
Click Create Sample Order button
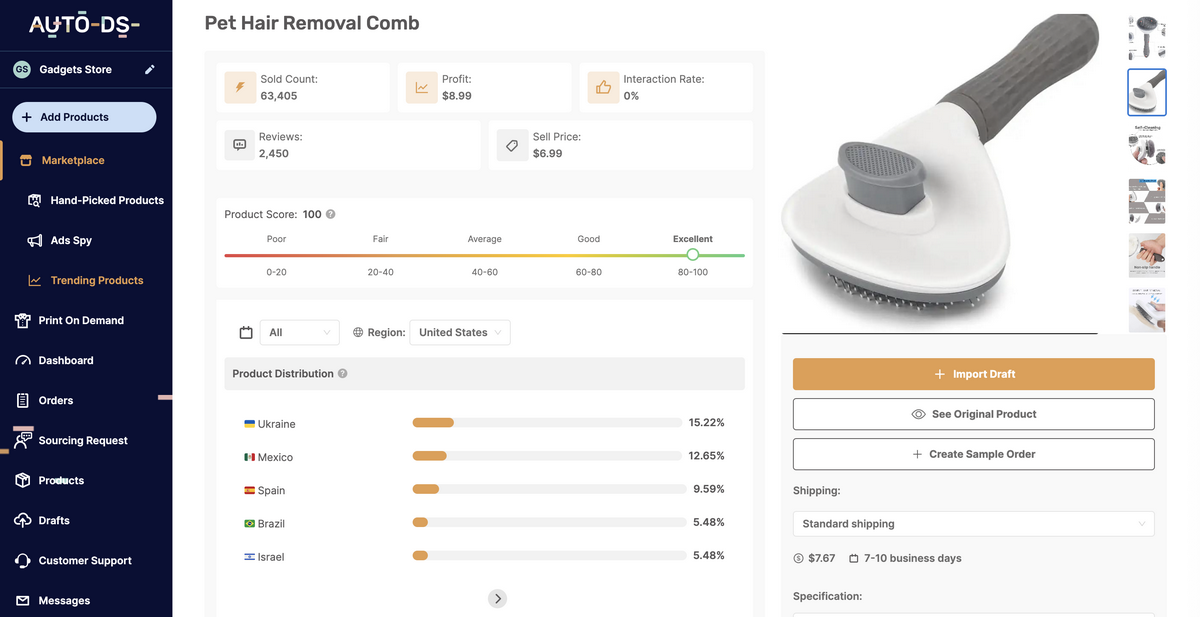tap(973, 454)
